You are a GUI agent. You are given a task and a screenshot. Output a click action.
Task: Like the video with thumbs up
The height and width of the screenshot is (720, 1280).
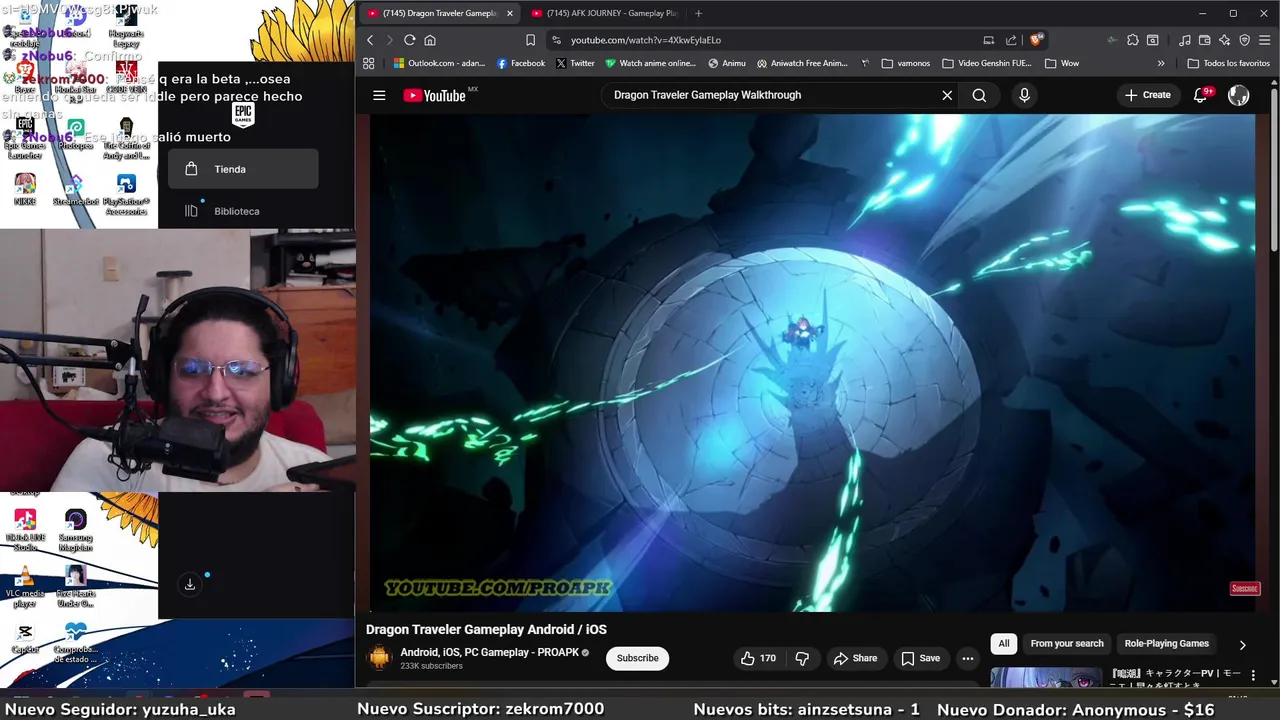(758, 658)
